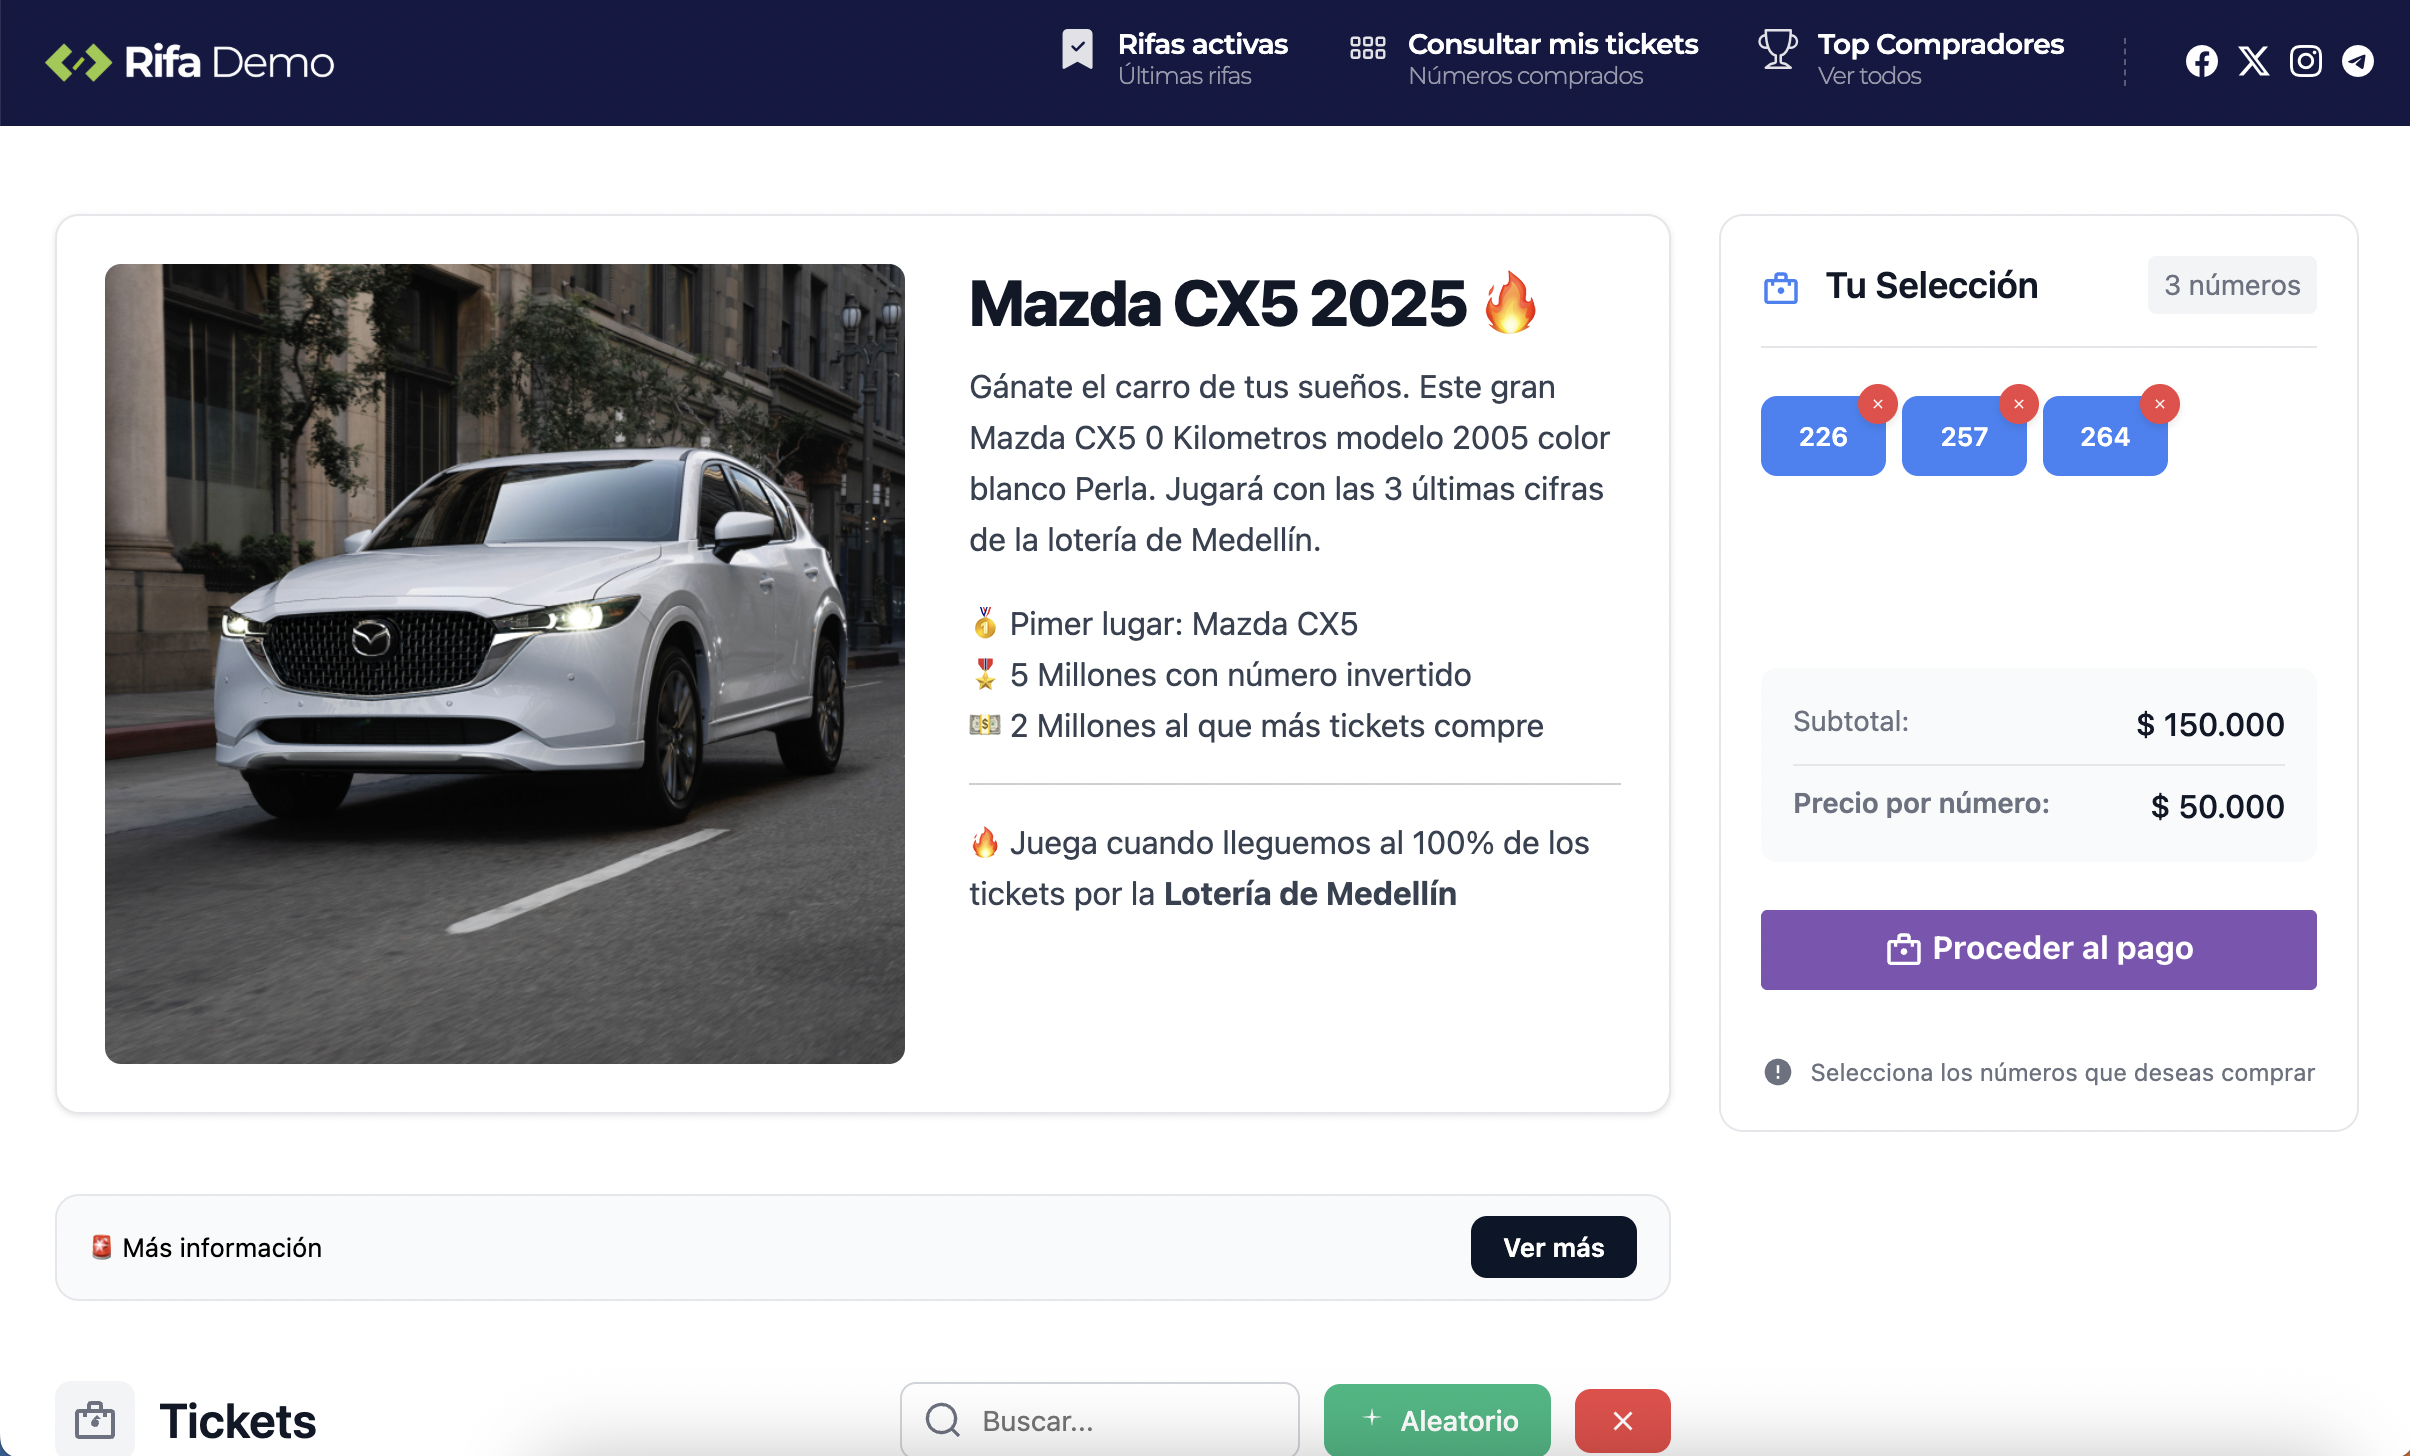The width and height of the screenshot is (2410, 1456).
Task: Open the Instagram social icon
Action: pyautogui.click(x=2305, y=61)
